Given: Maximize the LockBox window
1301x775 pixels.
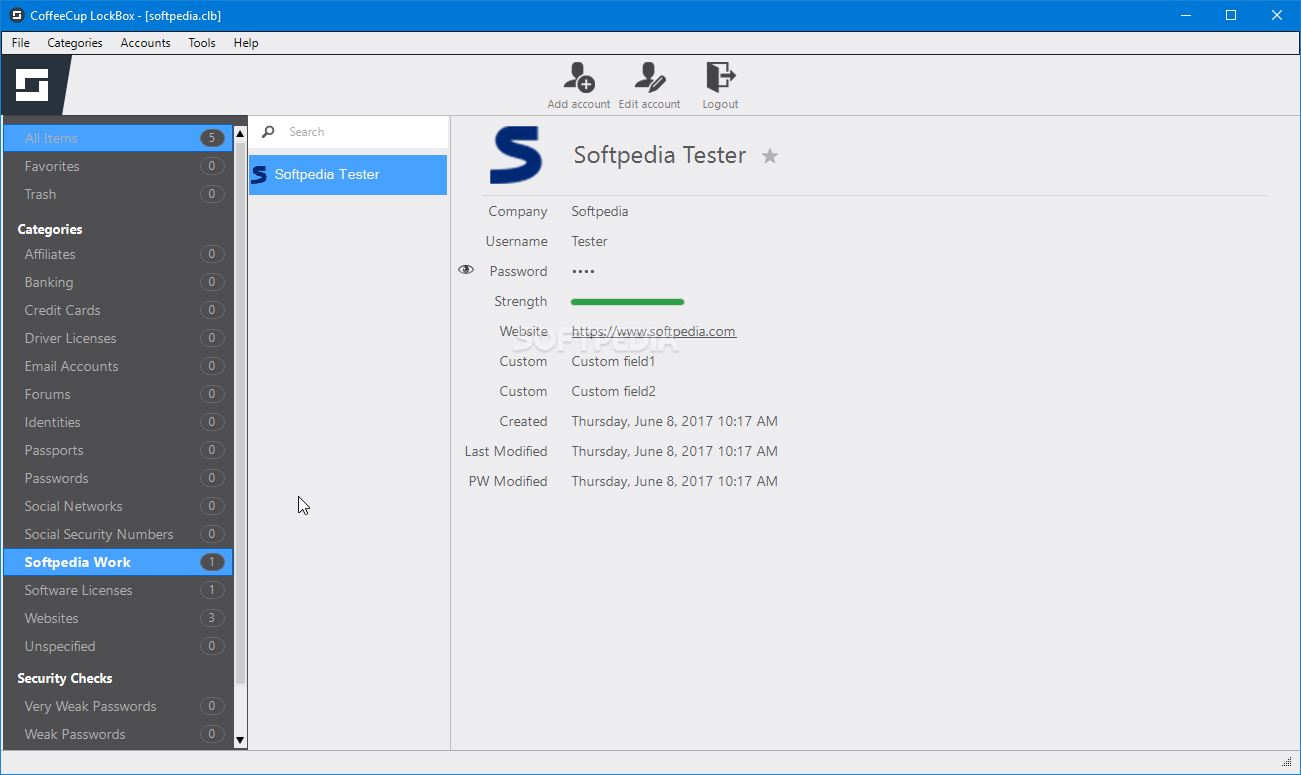Looking at the screenshot, I should point(1231,15).
